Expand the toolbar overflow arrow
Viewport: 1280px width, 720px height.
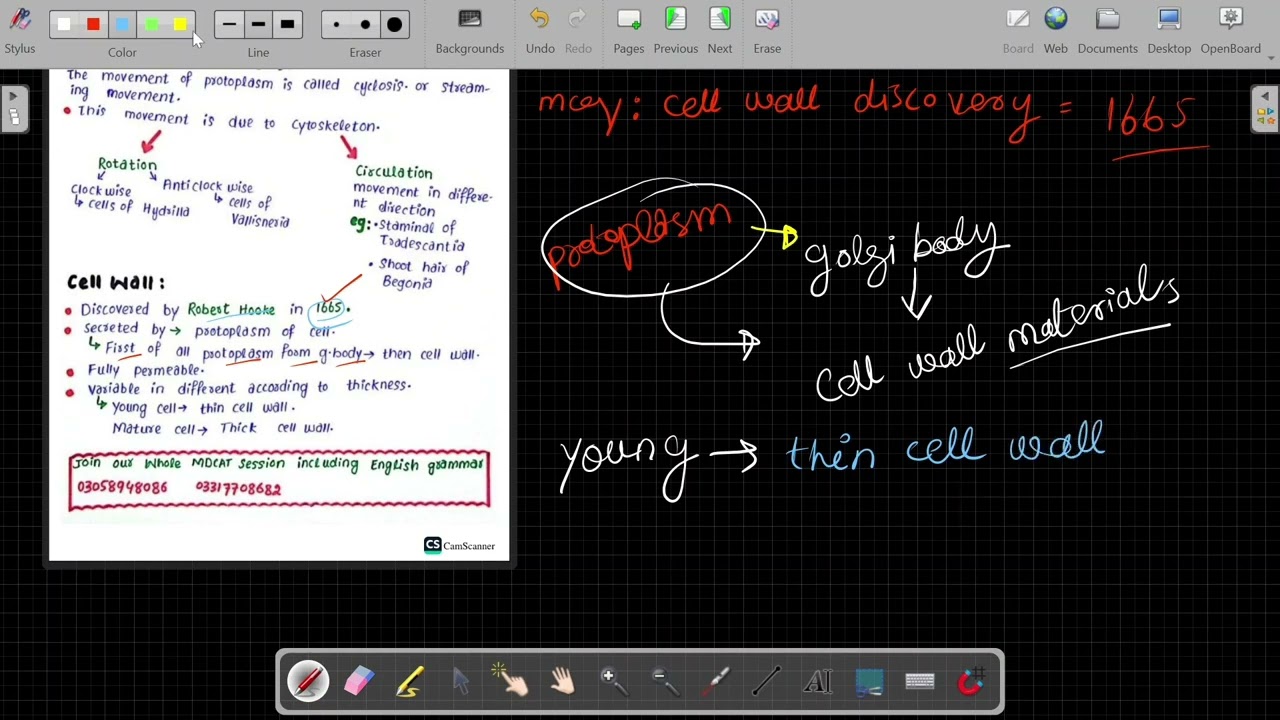(x=1272, y=57)
